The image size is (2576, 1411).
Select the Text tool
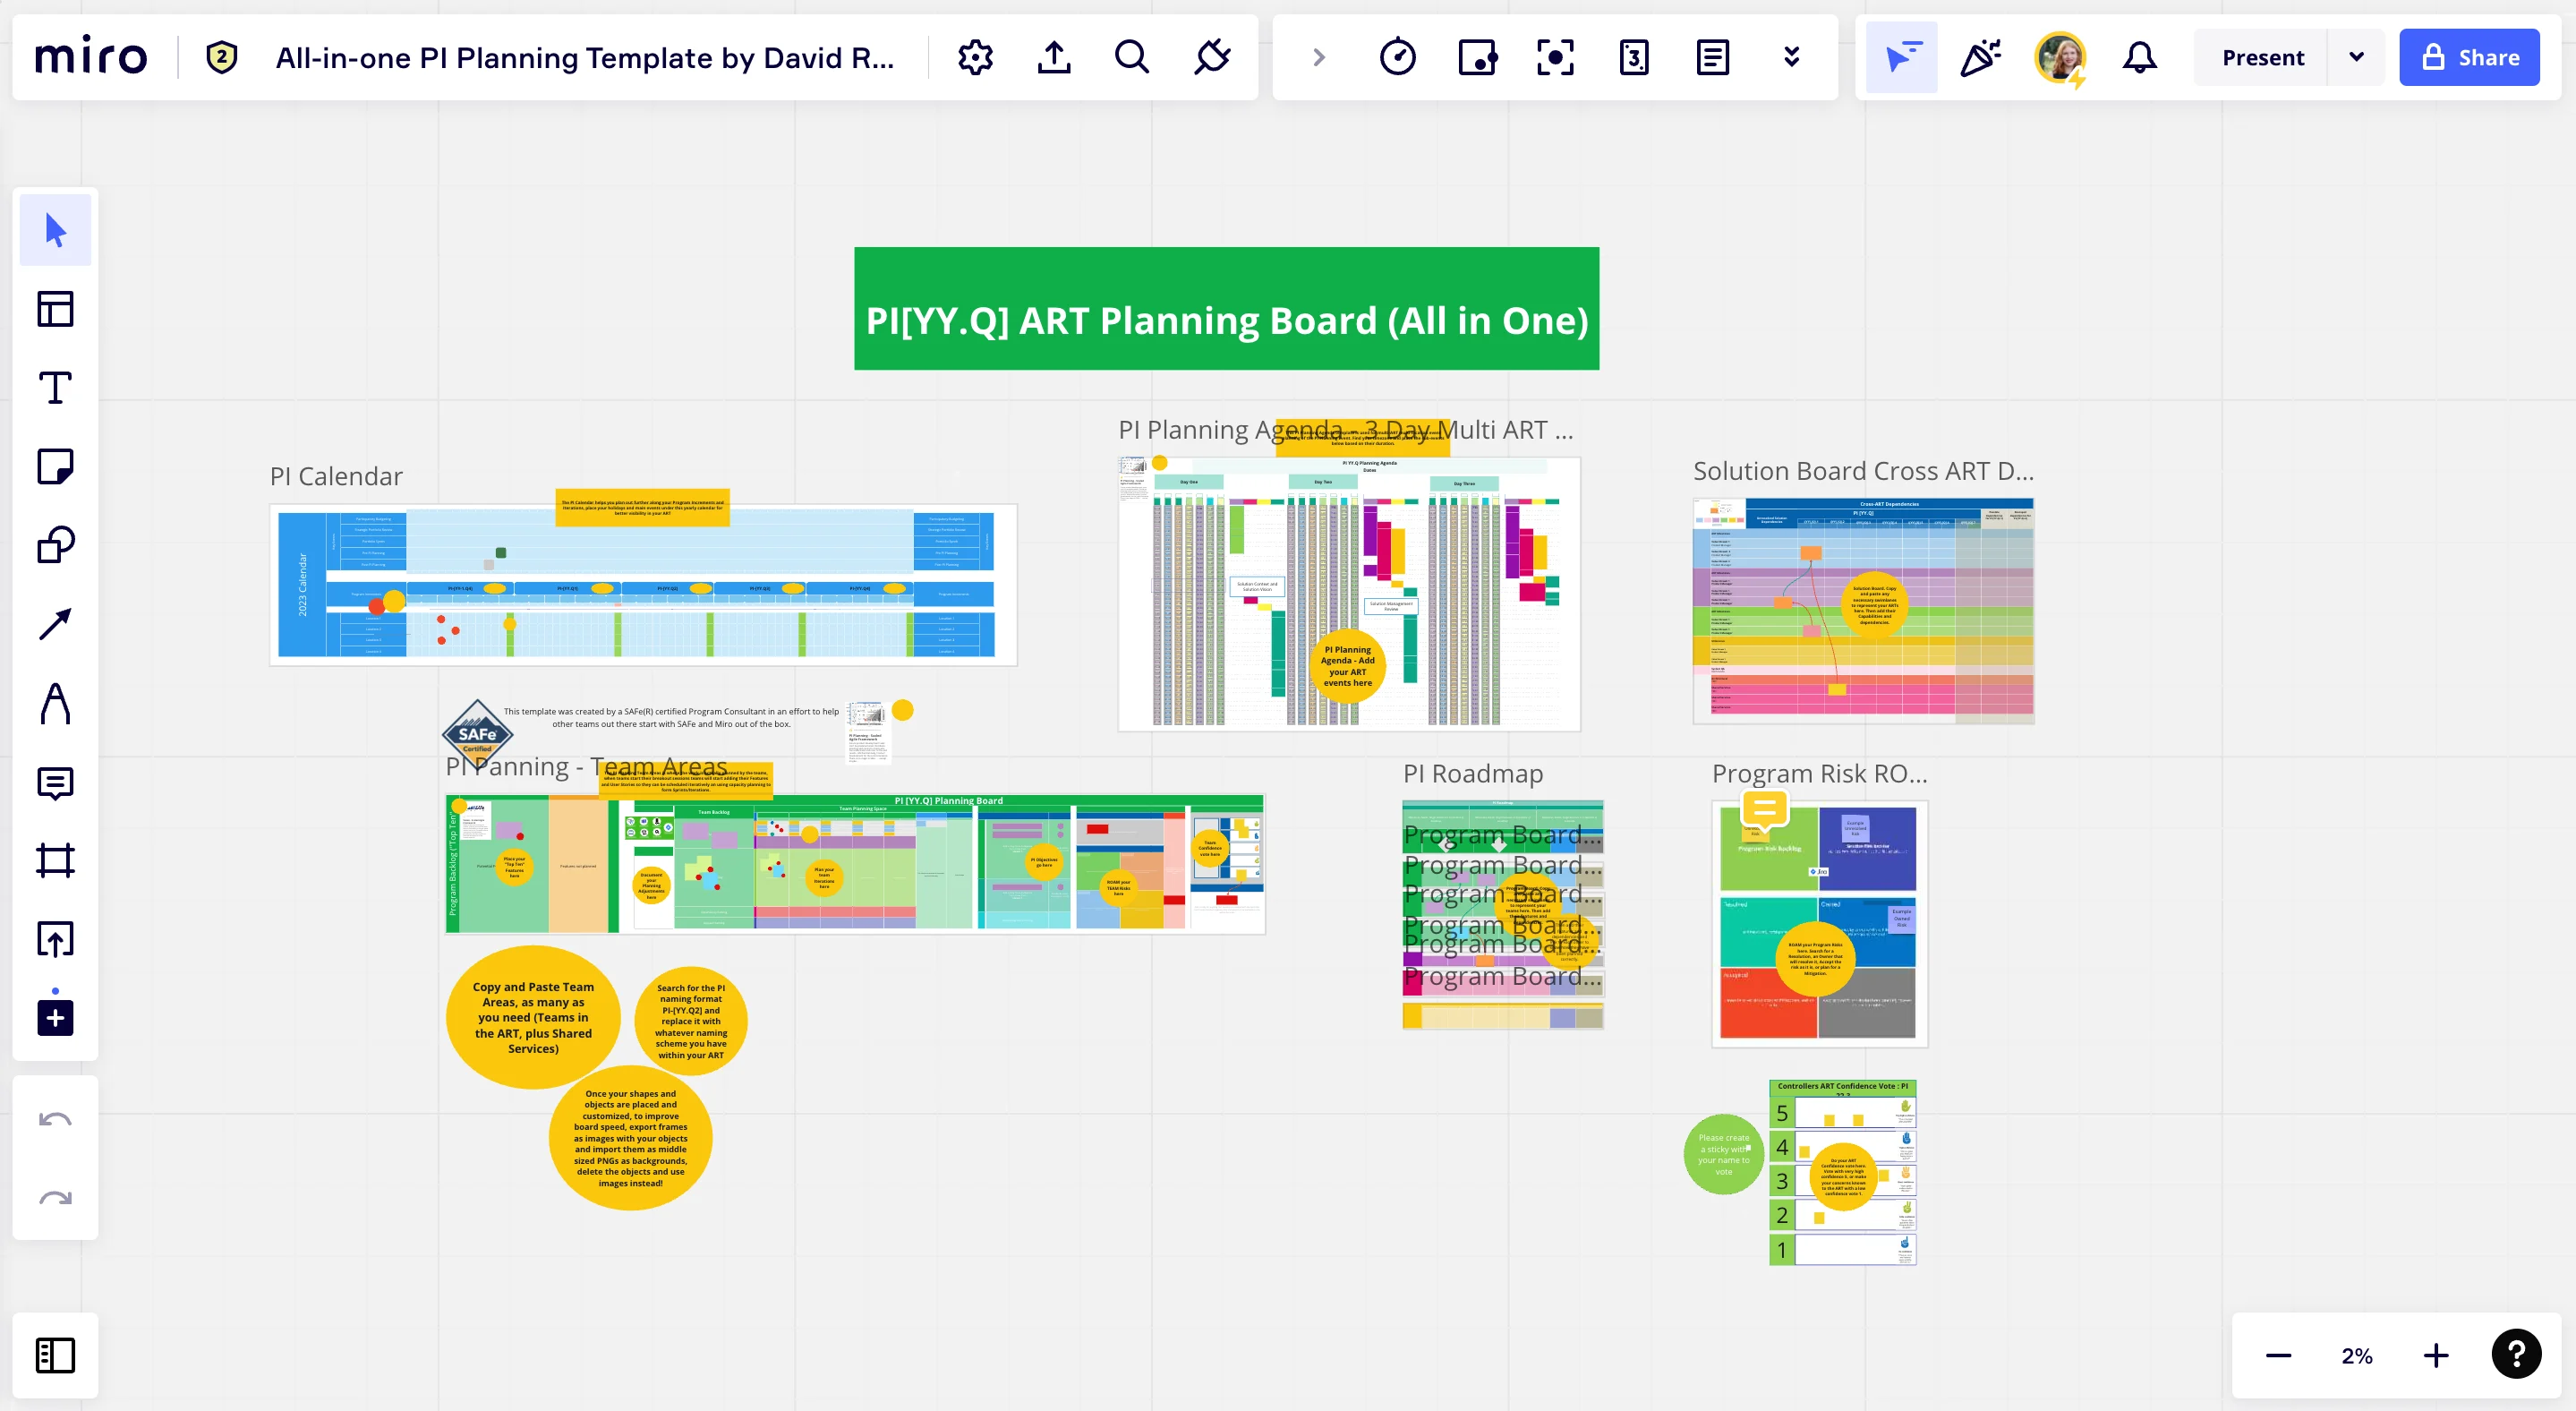click(x=55, y=388)
